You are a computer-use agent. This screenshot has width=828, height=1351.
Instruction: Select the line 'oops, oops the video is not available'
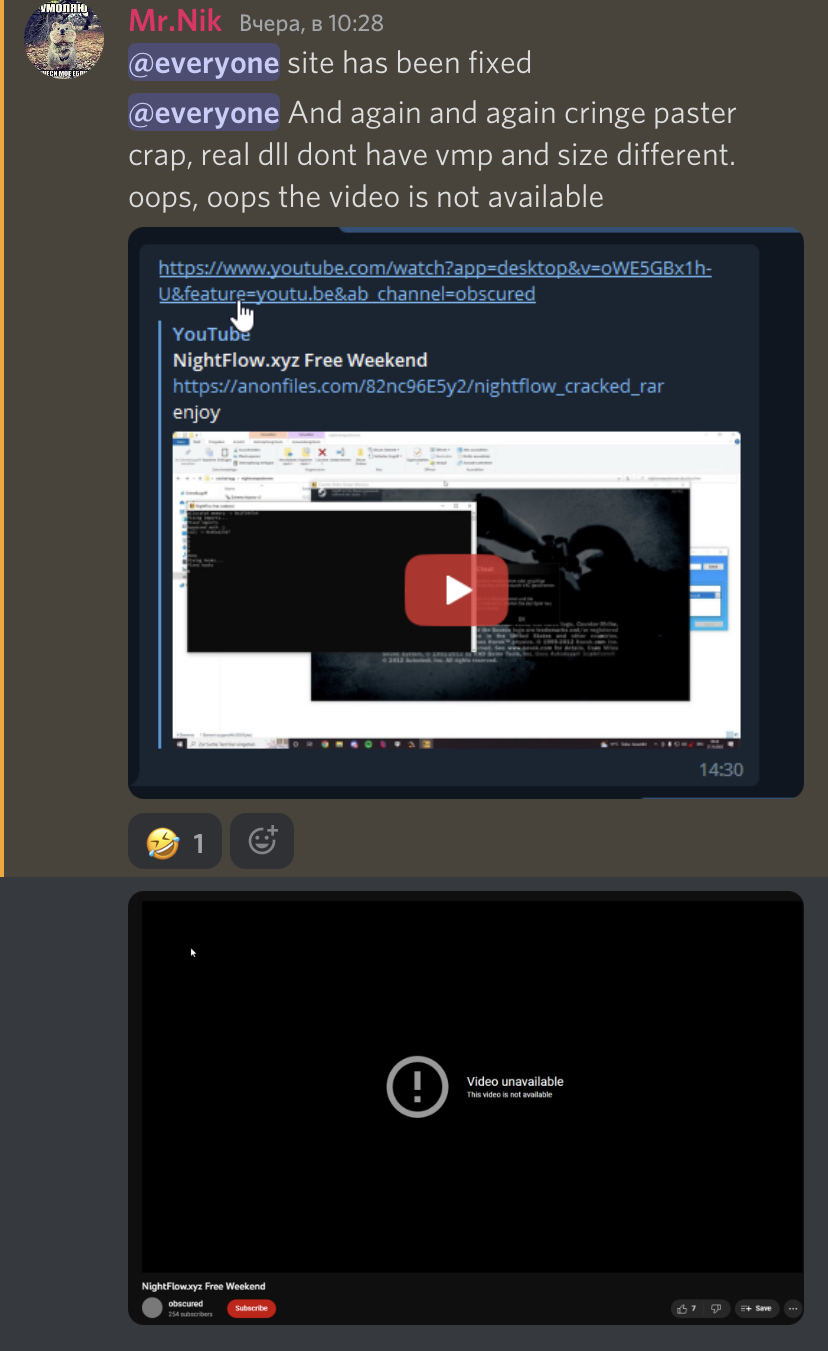tap(366, 196)
